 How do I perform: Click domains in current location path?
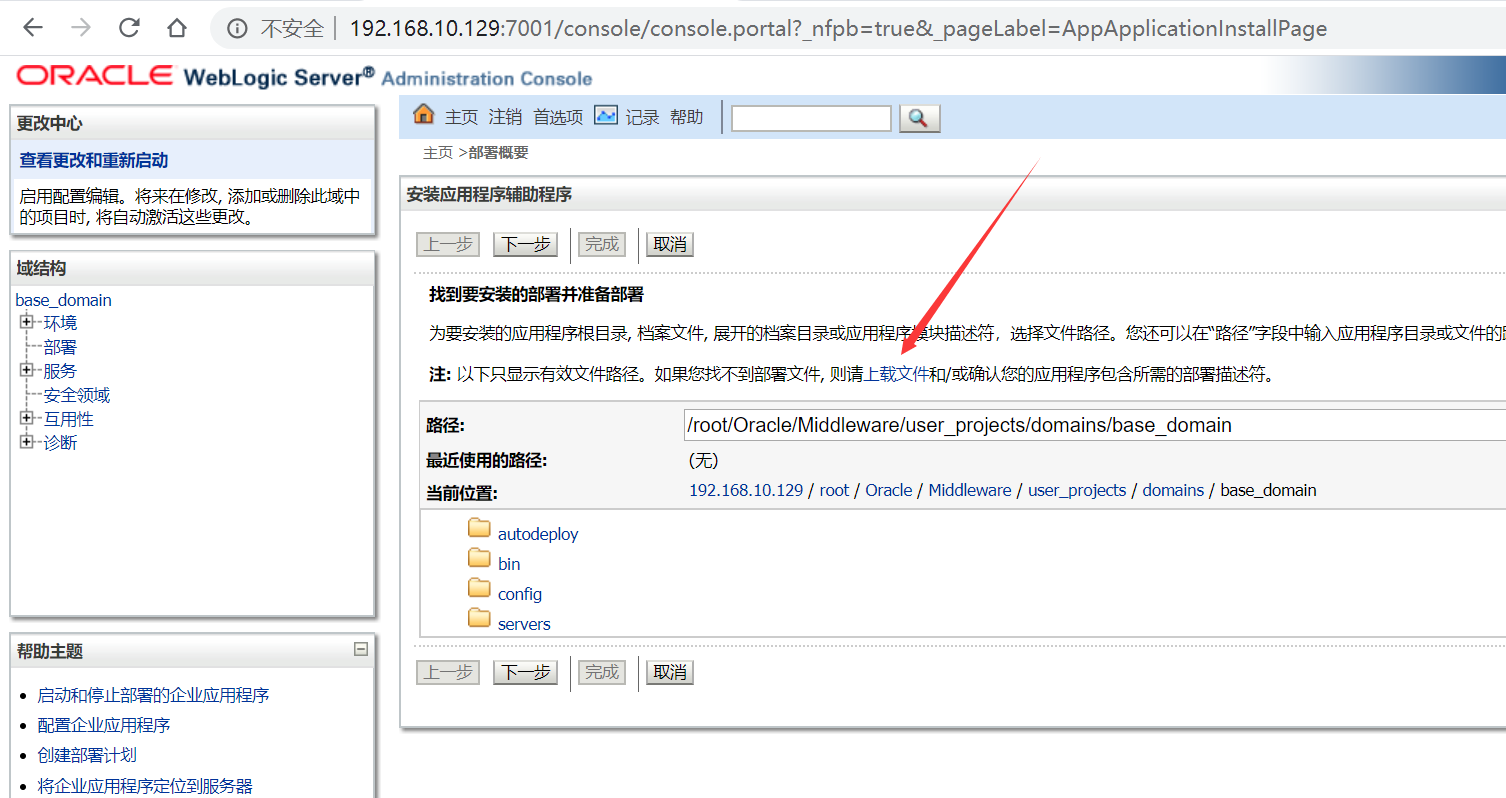1173,490
